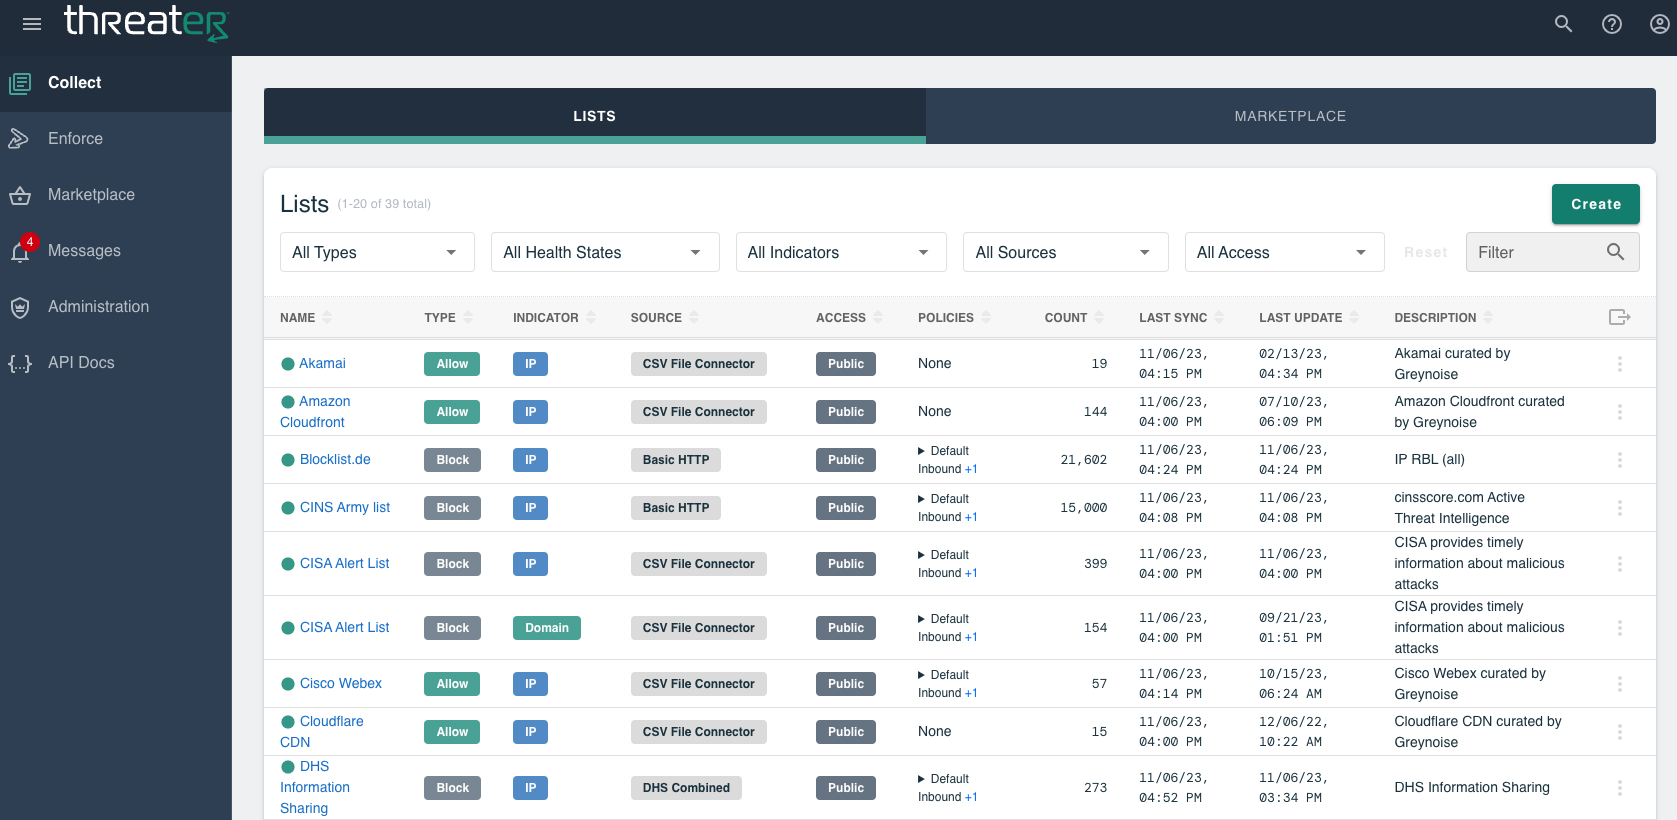
Task: Open row actions menu for Blocklist.de
Action: click(x=1620, y=460)
